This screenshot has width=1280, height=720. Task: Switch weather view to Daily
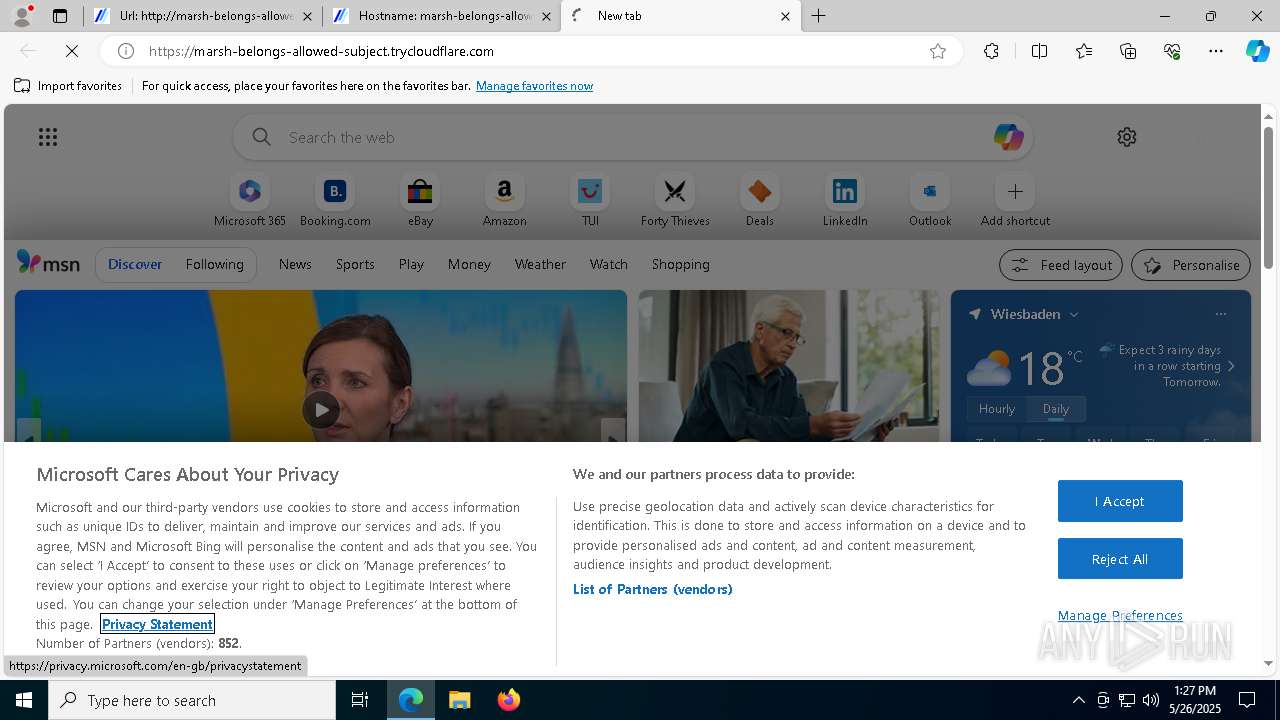1056,409
